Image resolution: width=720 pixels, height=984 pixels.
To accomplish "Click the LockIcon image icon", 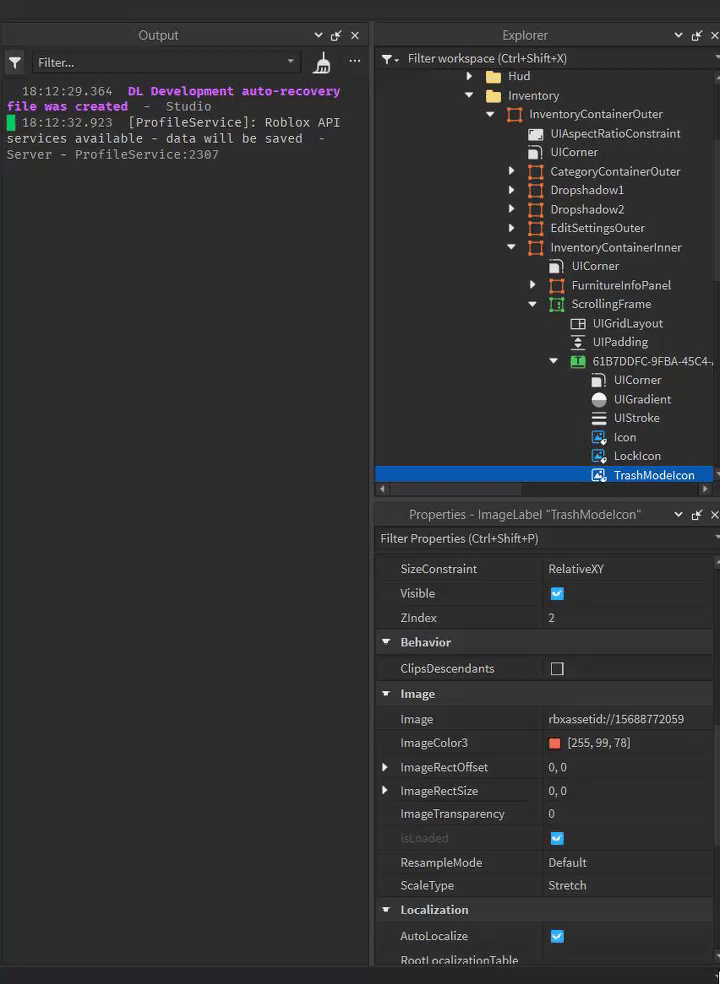I will (599, 456).
